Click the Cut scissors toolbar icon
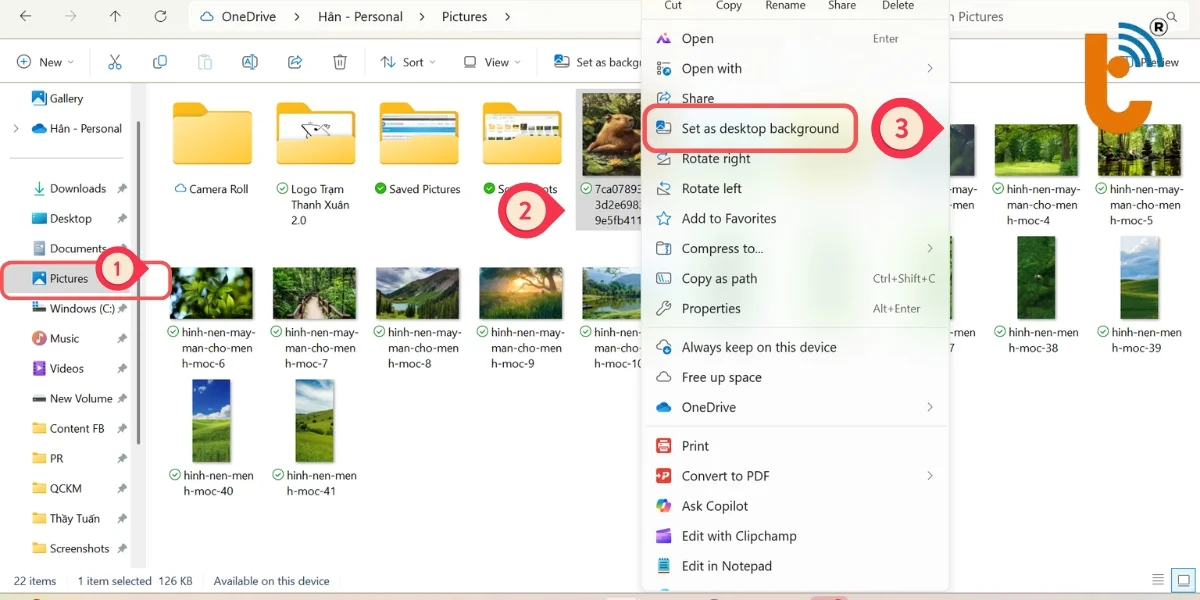This screenshot has height=600, width=1200. (115, 62)
